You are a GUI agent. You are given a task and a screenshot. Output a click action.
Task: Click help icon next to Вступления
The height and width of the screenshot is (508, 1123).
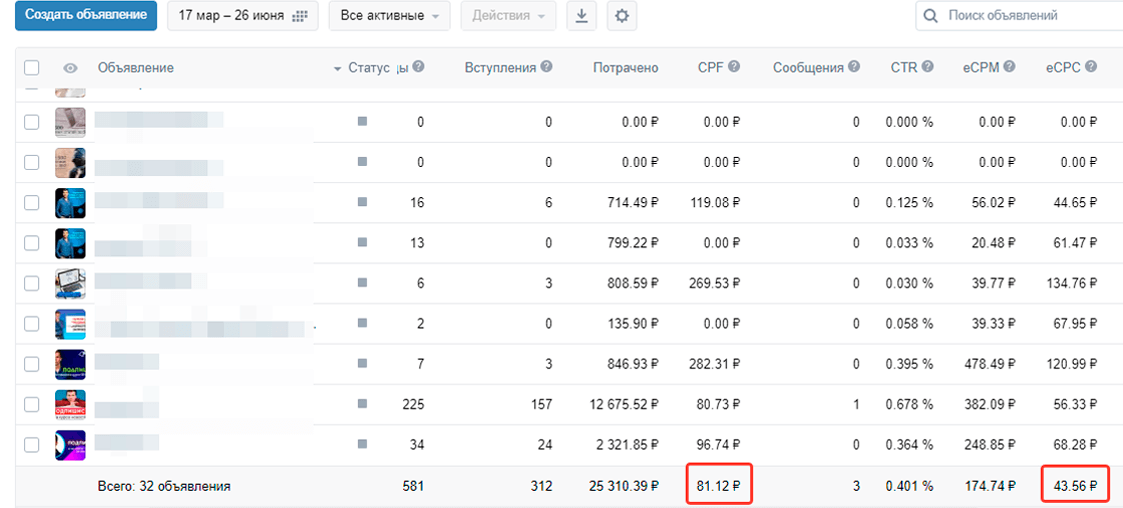coord(546,67)
